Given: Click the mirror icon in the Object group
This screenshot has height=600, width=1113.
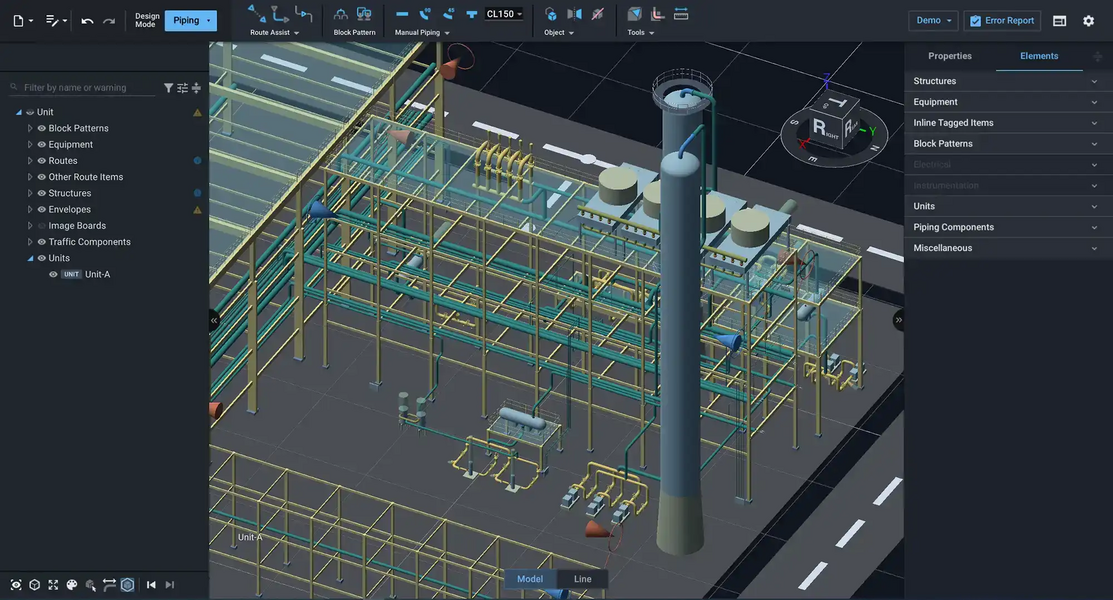Looking at the screenshot, I should click(x=575, y=13).
